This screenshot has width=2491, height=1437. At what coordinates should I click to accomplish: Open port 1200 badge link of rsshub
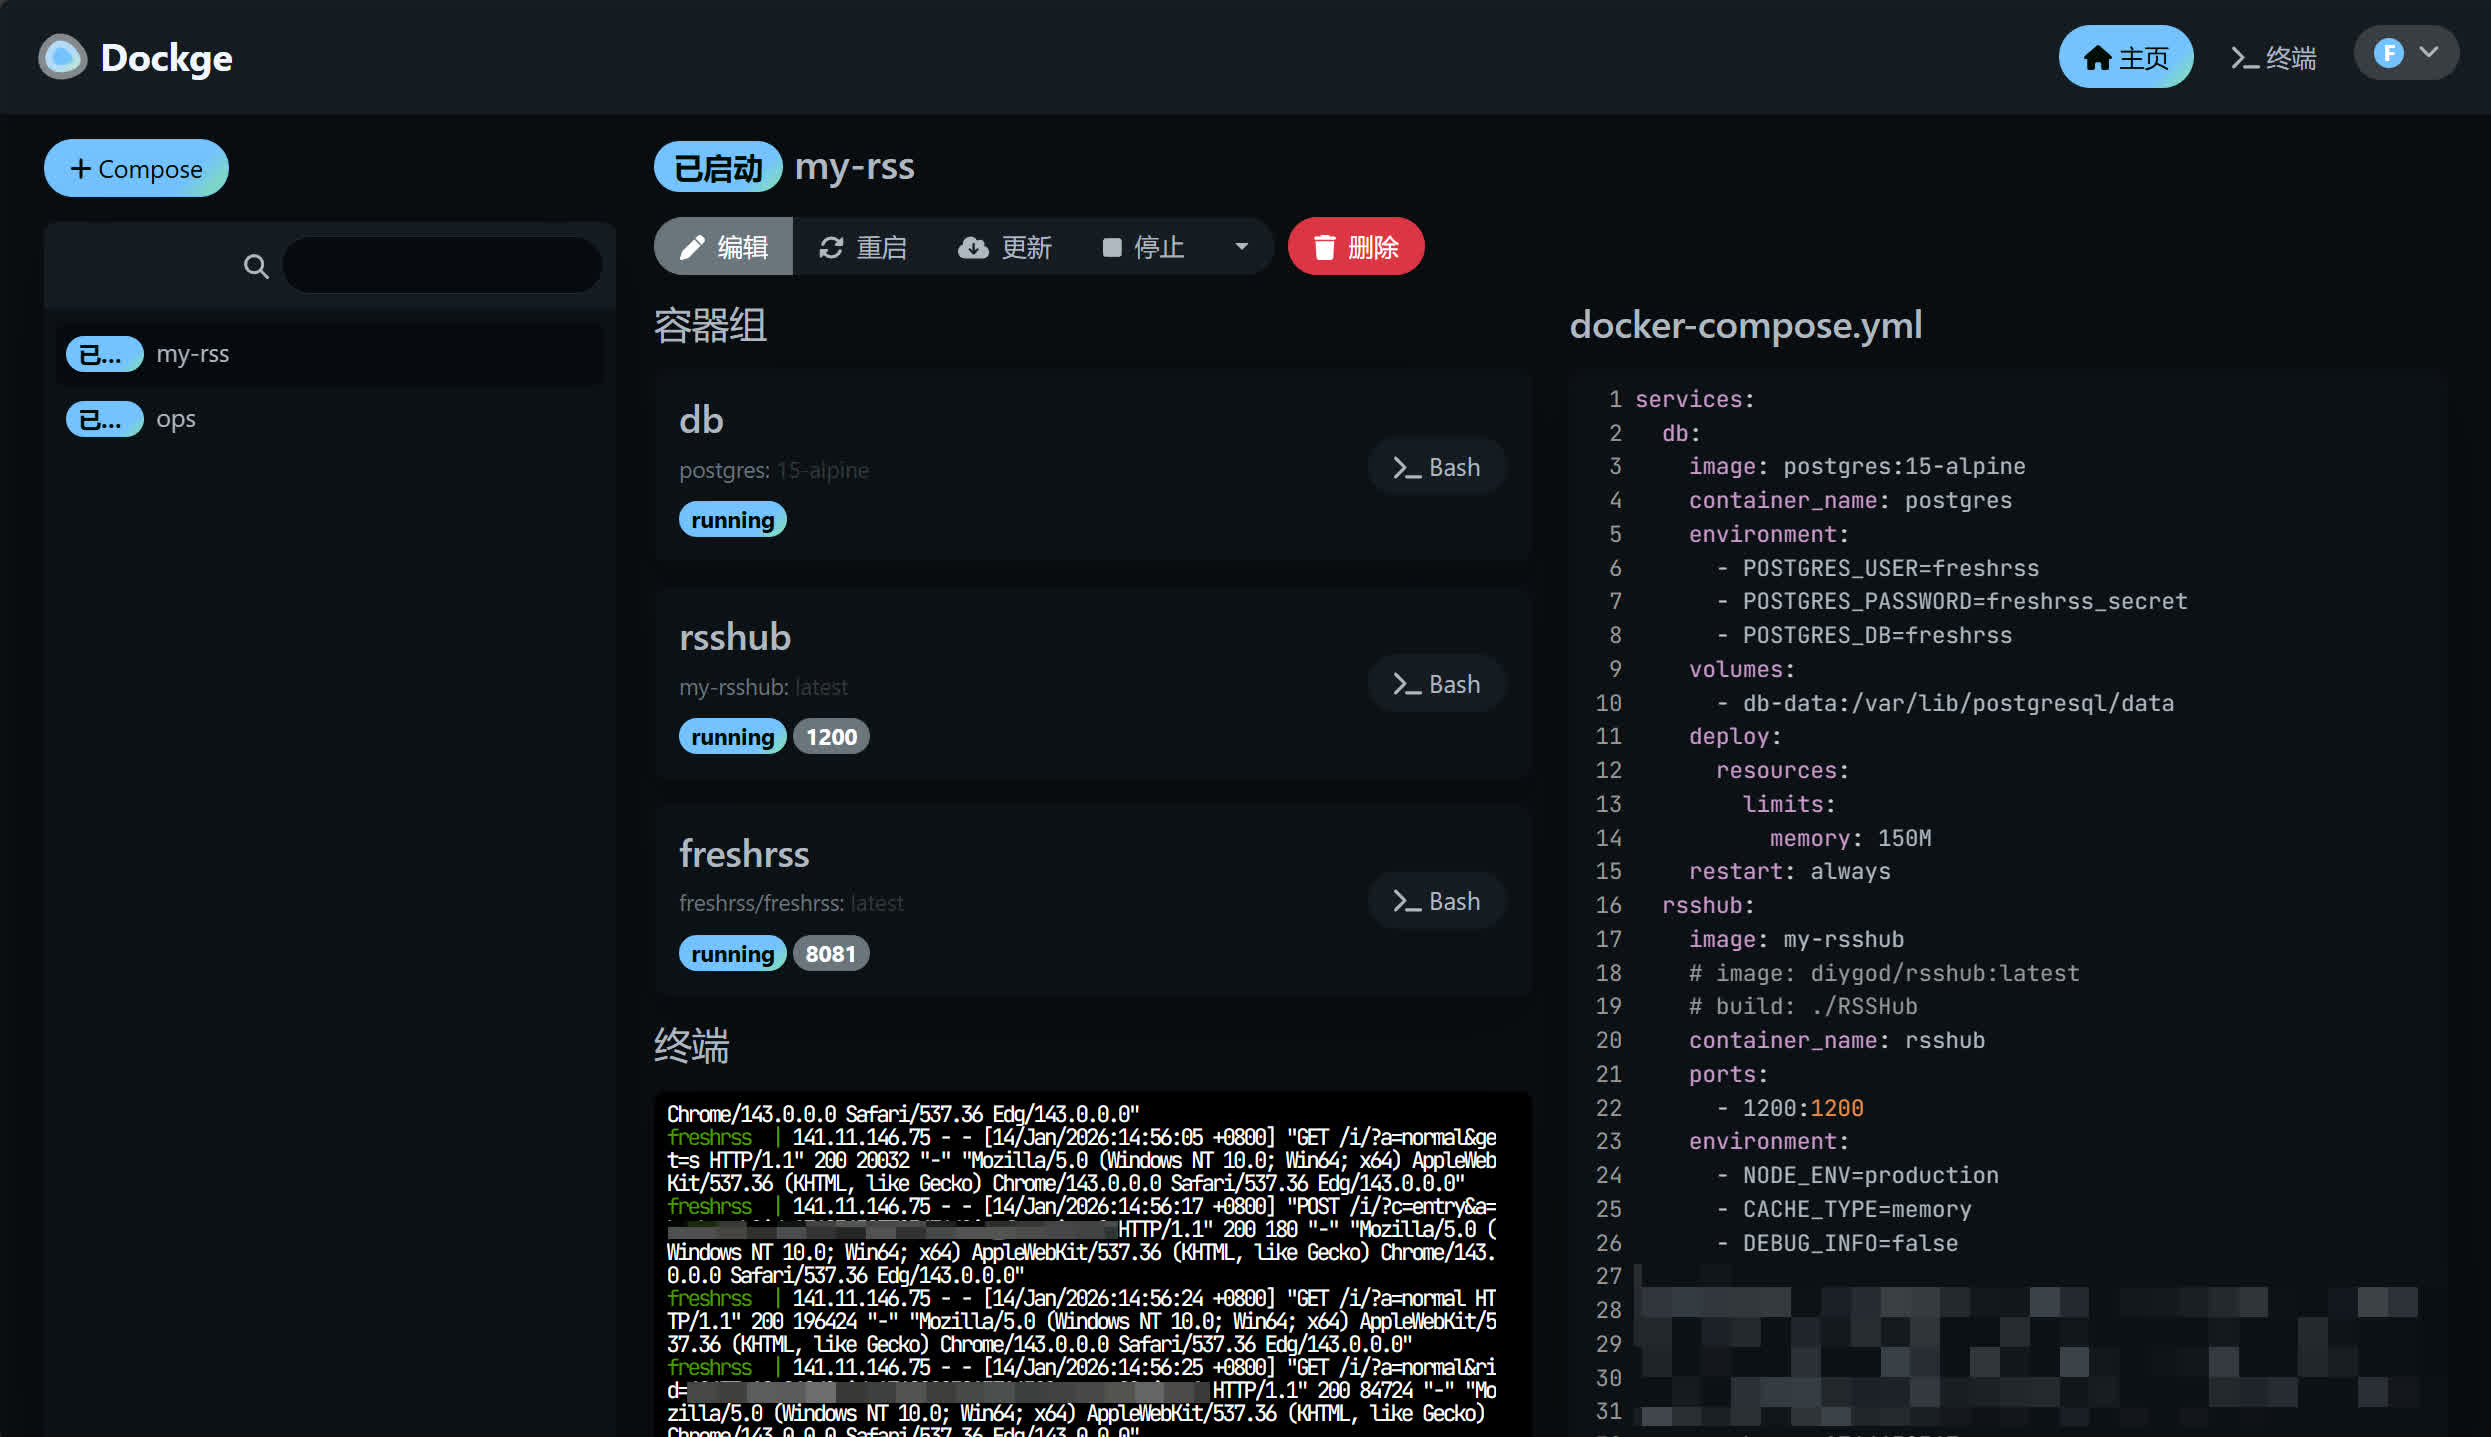(x=830, y=737)
